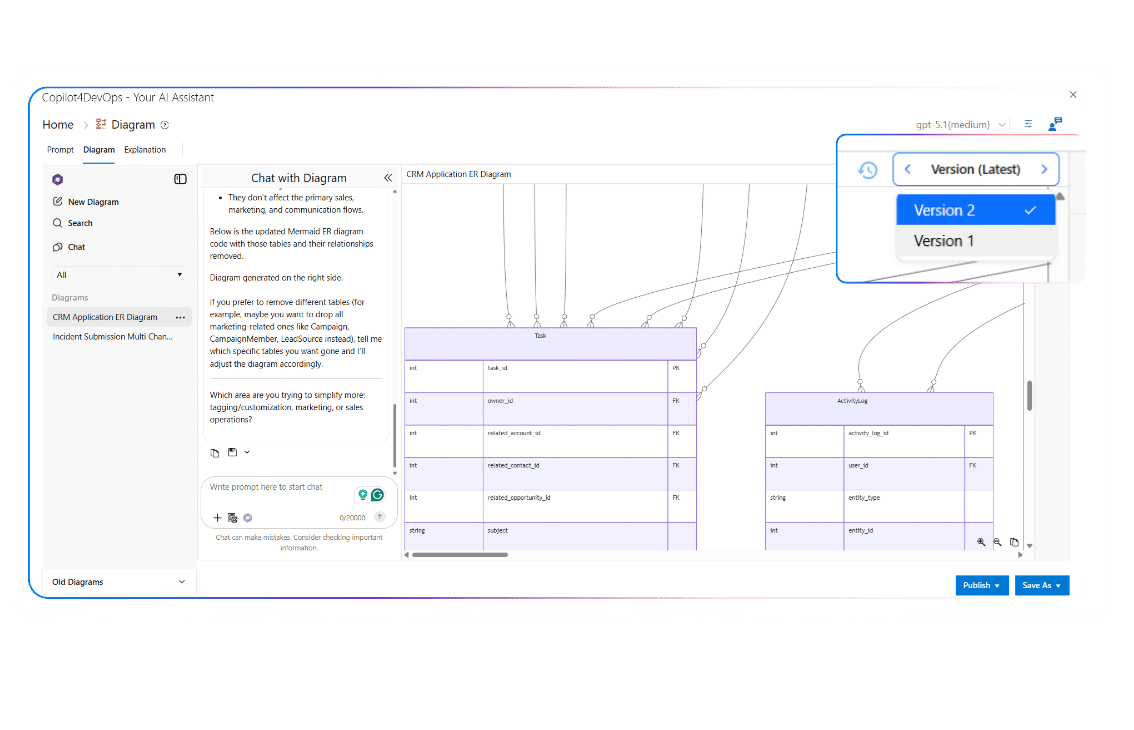Click the zoom out magnifier on diagram
1134x730 pixels.
point(997,542)
